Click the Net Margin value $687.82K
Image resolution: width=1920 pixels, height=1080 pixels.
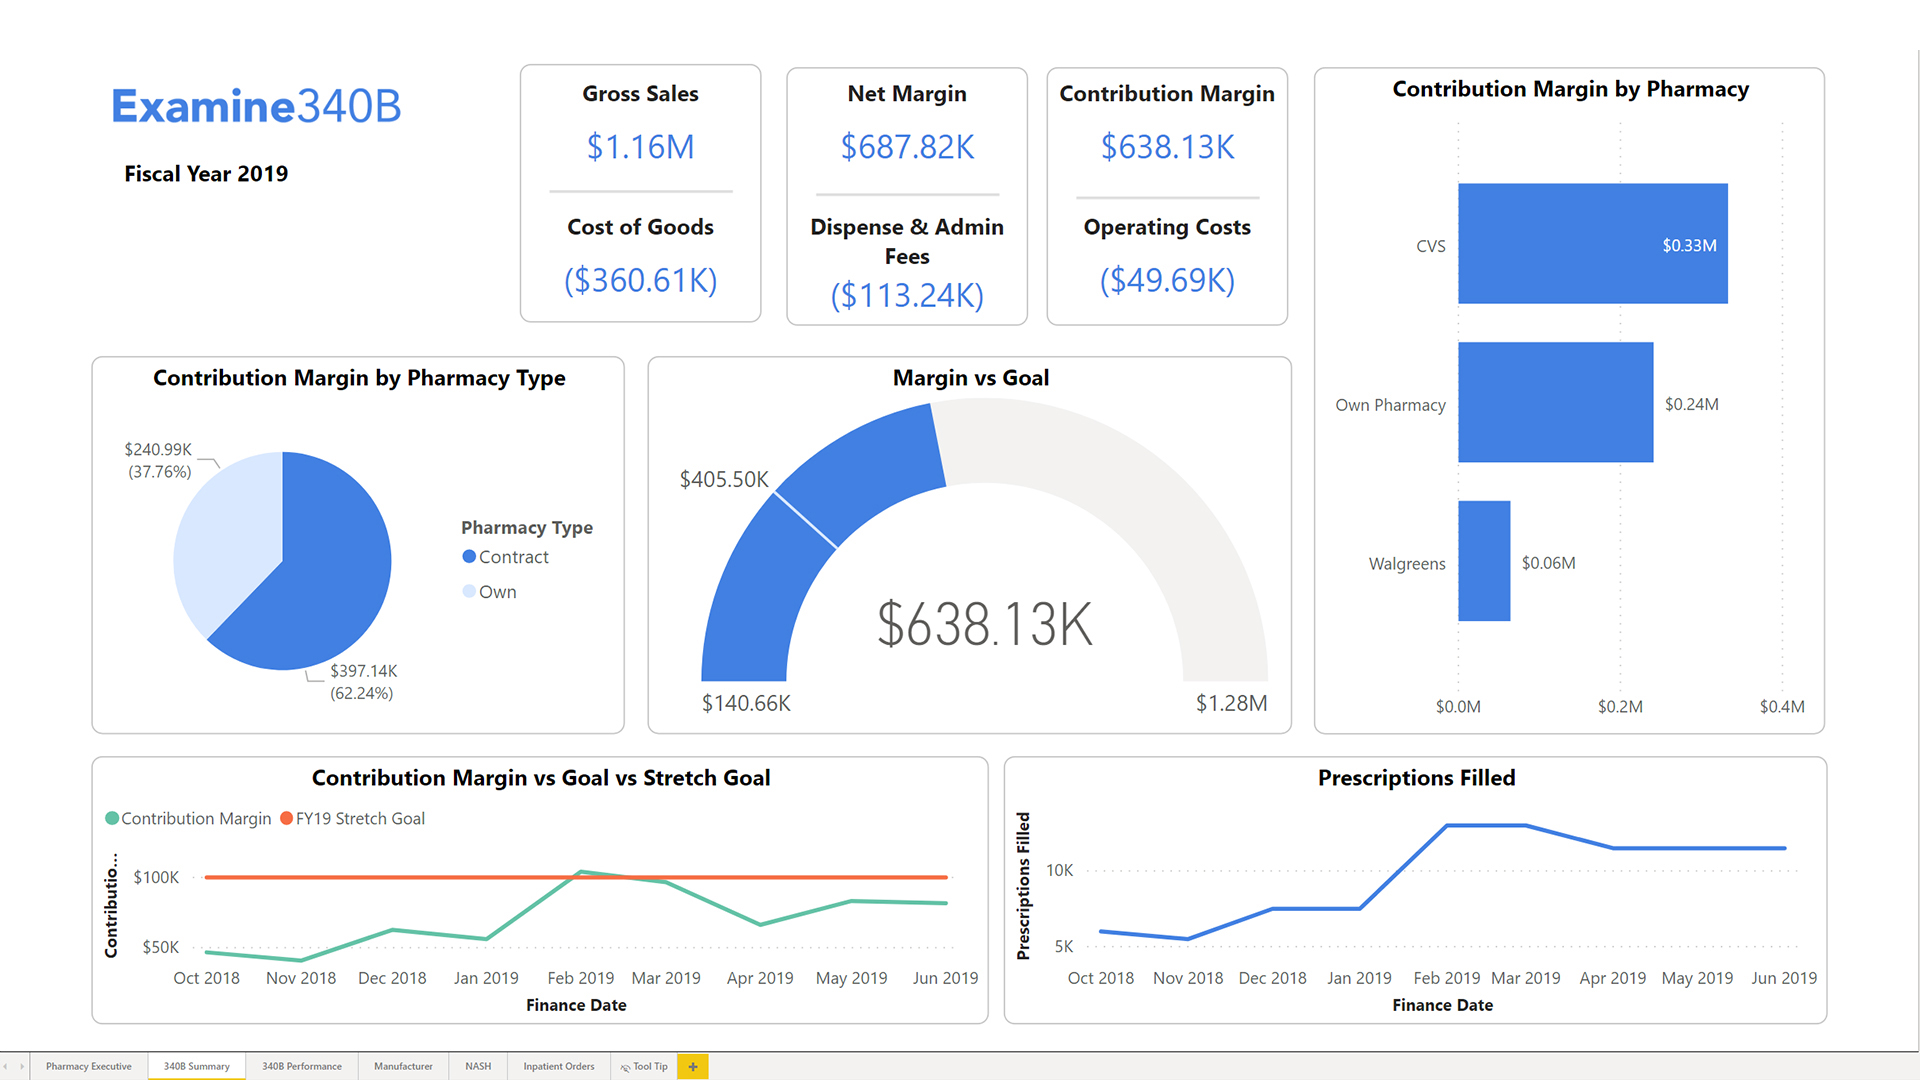click(907, 147)
